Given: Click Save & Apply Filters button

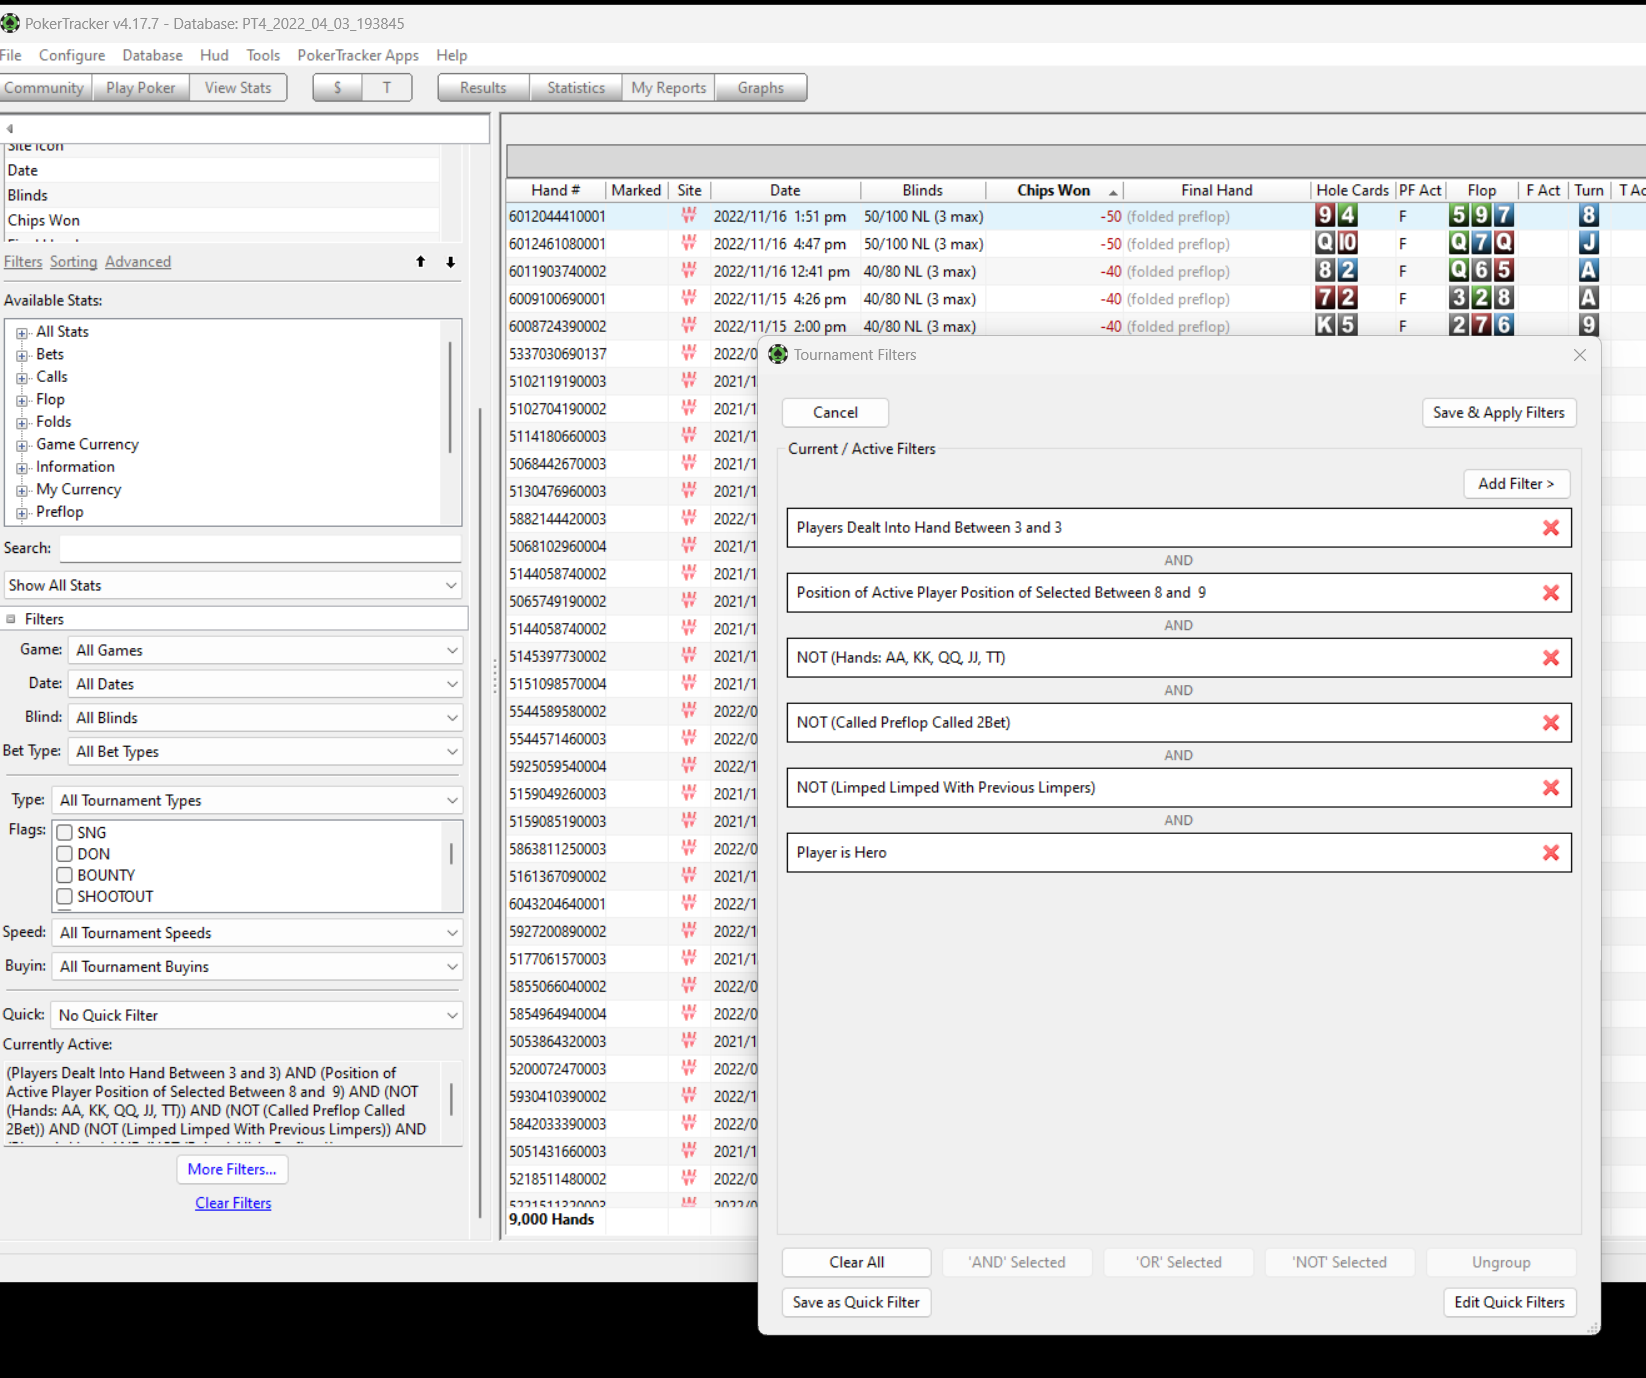Looking at the screenshot, I should click(x=1499, y=413).
